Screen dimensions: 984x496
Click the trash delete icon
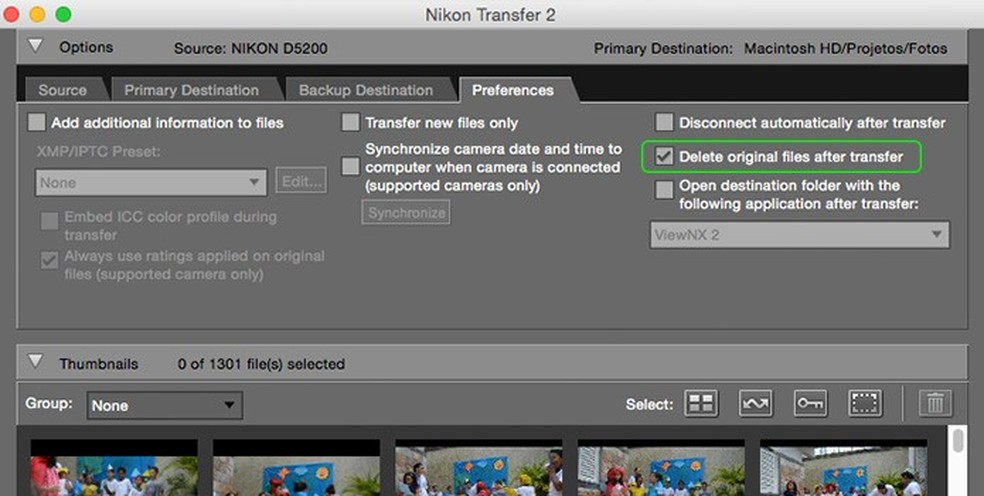(x=935, y=403)
